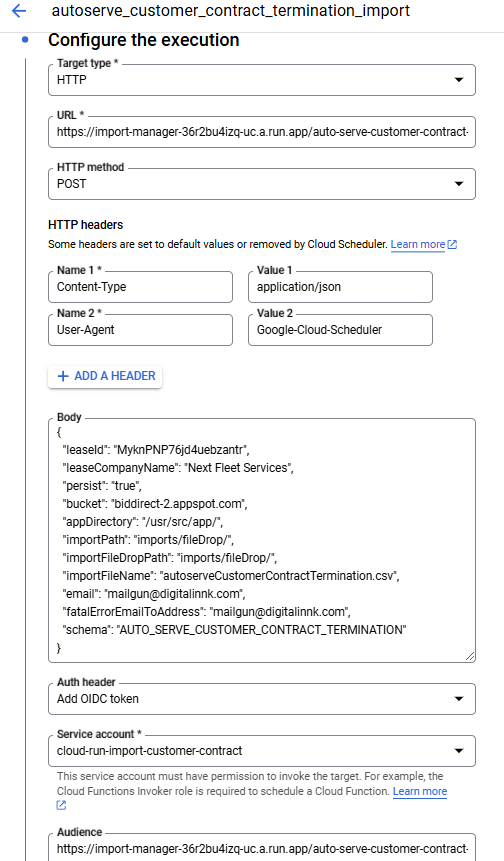
Task: Click into the URL input field
Action: tap(262, 132)
